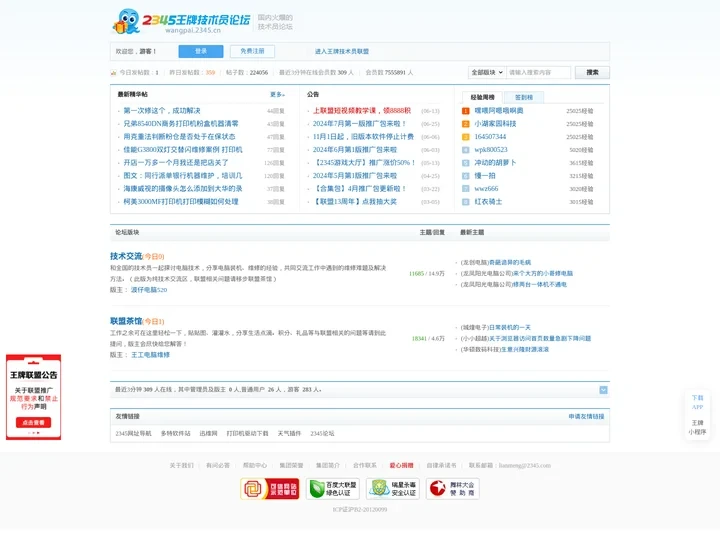Click the 舞林大会赞助商 badge
Viewport: 720px width, 540px height.
click(x=453, y=489)
